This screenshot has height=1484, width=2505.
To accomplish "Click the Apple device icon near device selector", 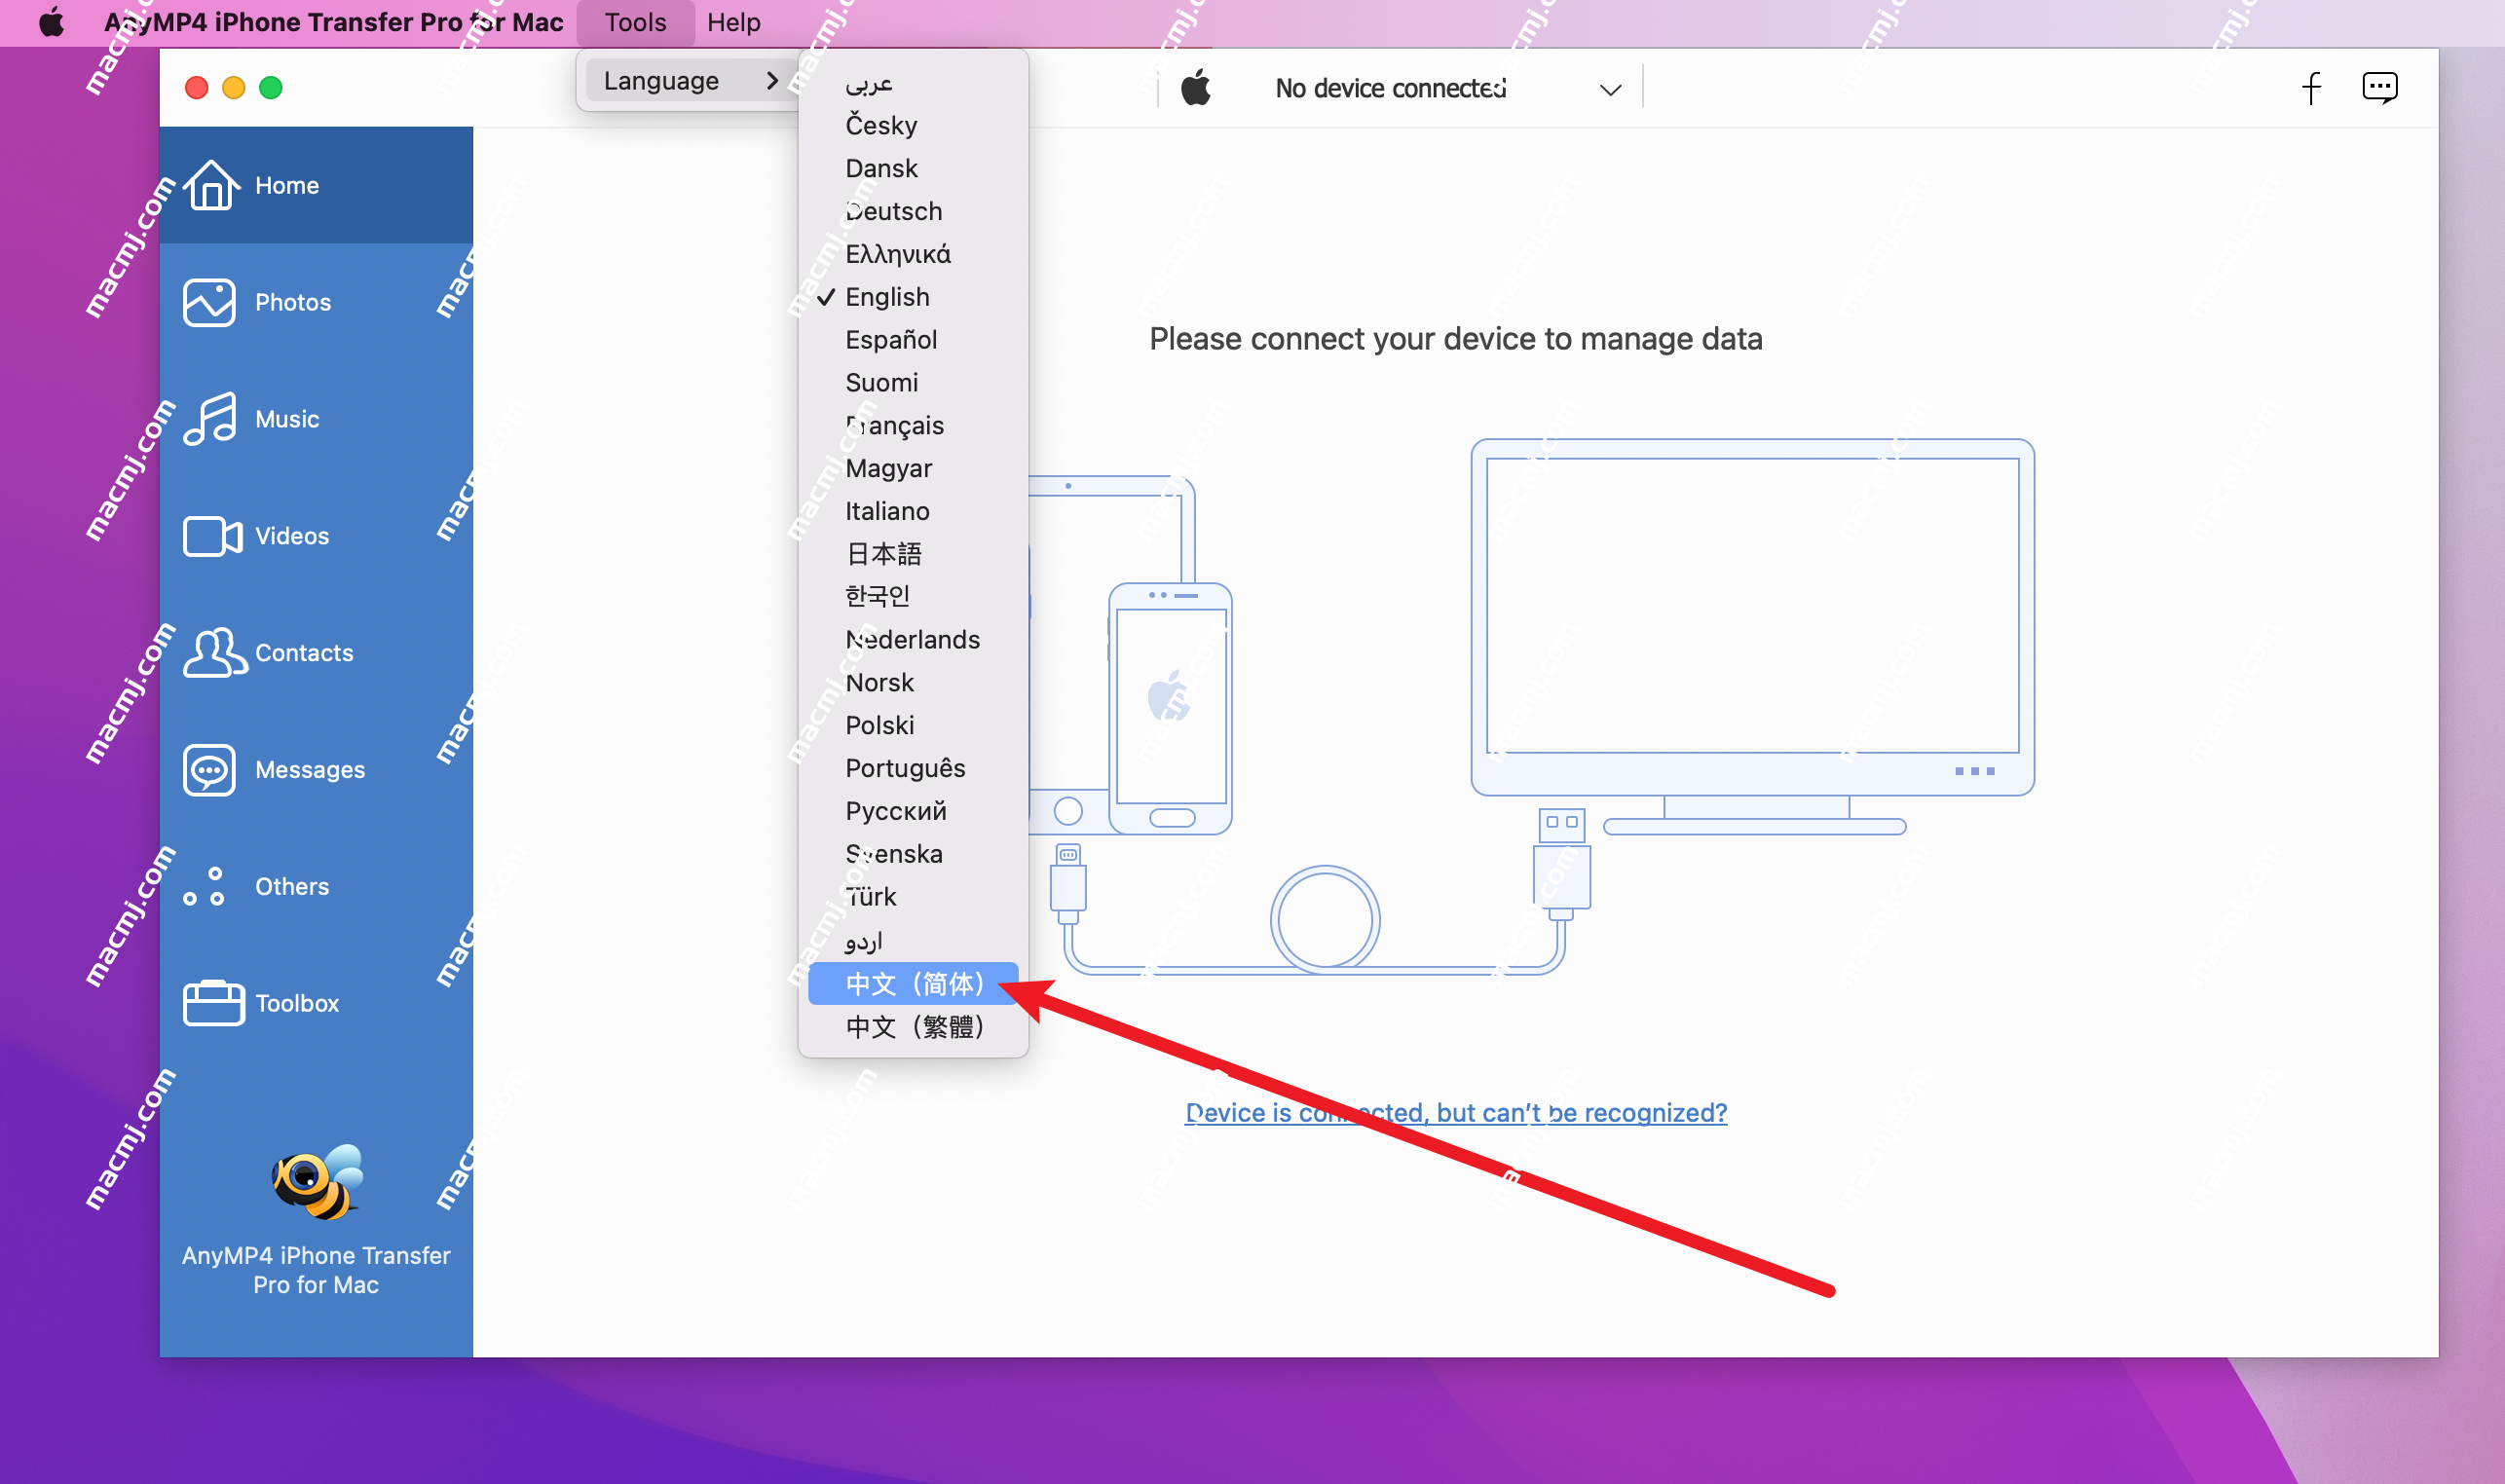I will (x=1196, y=88).
